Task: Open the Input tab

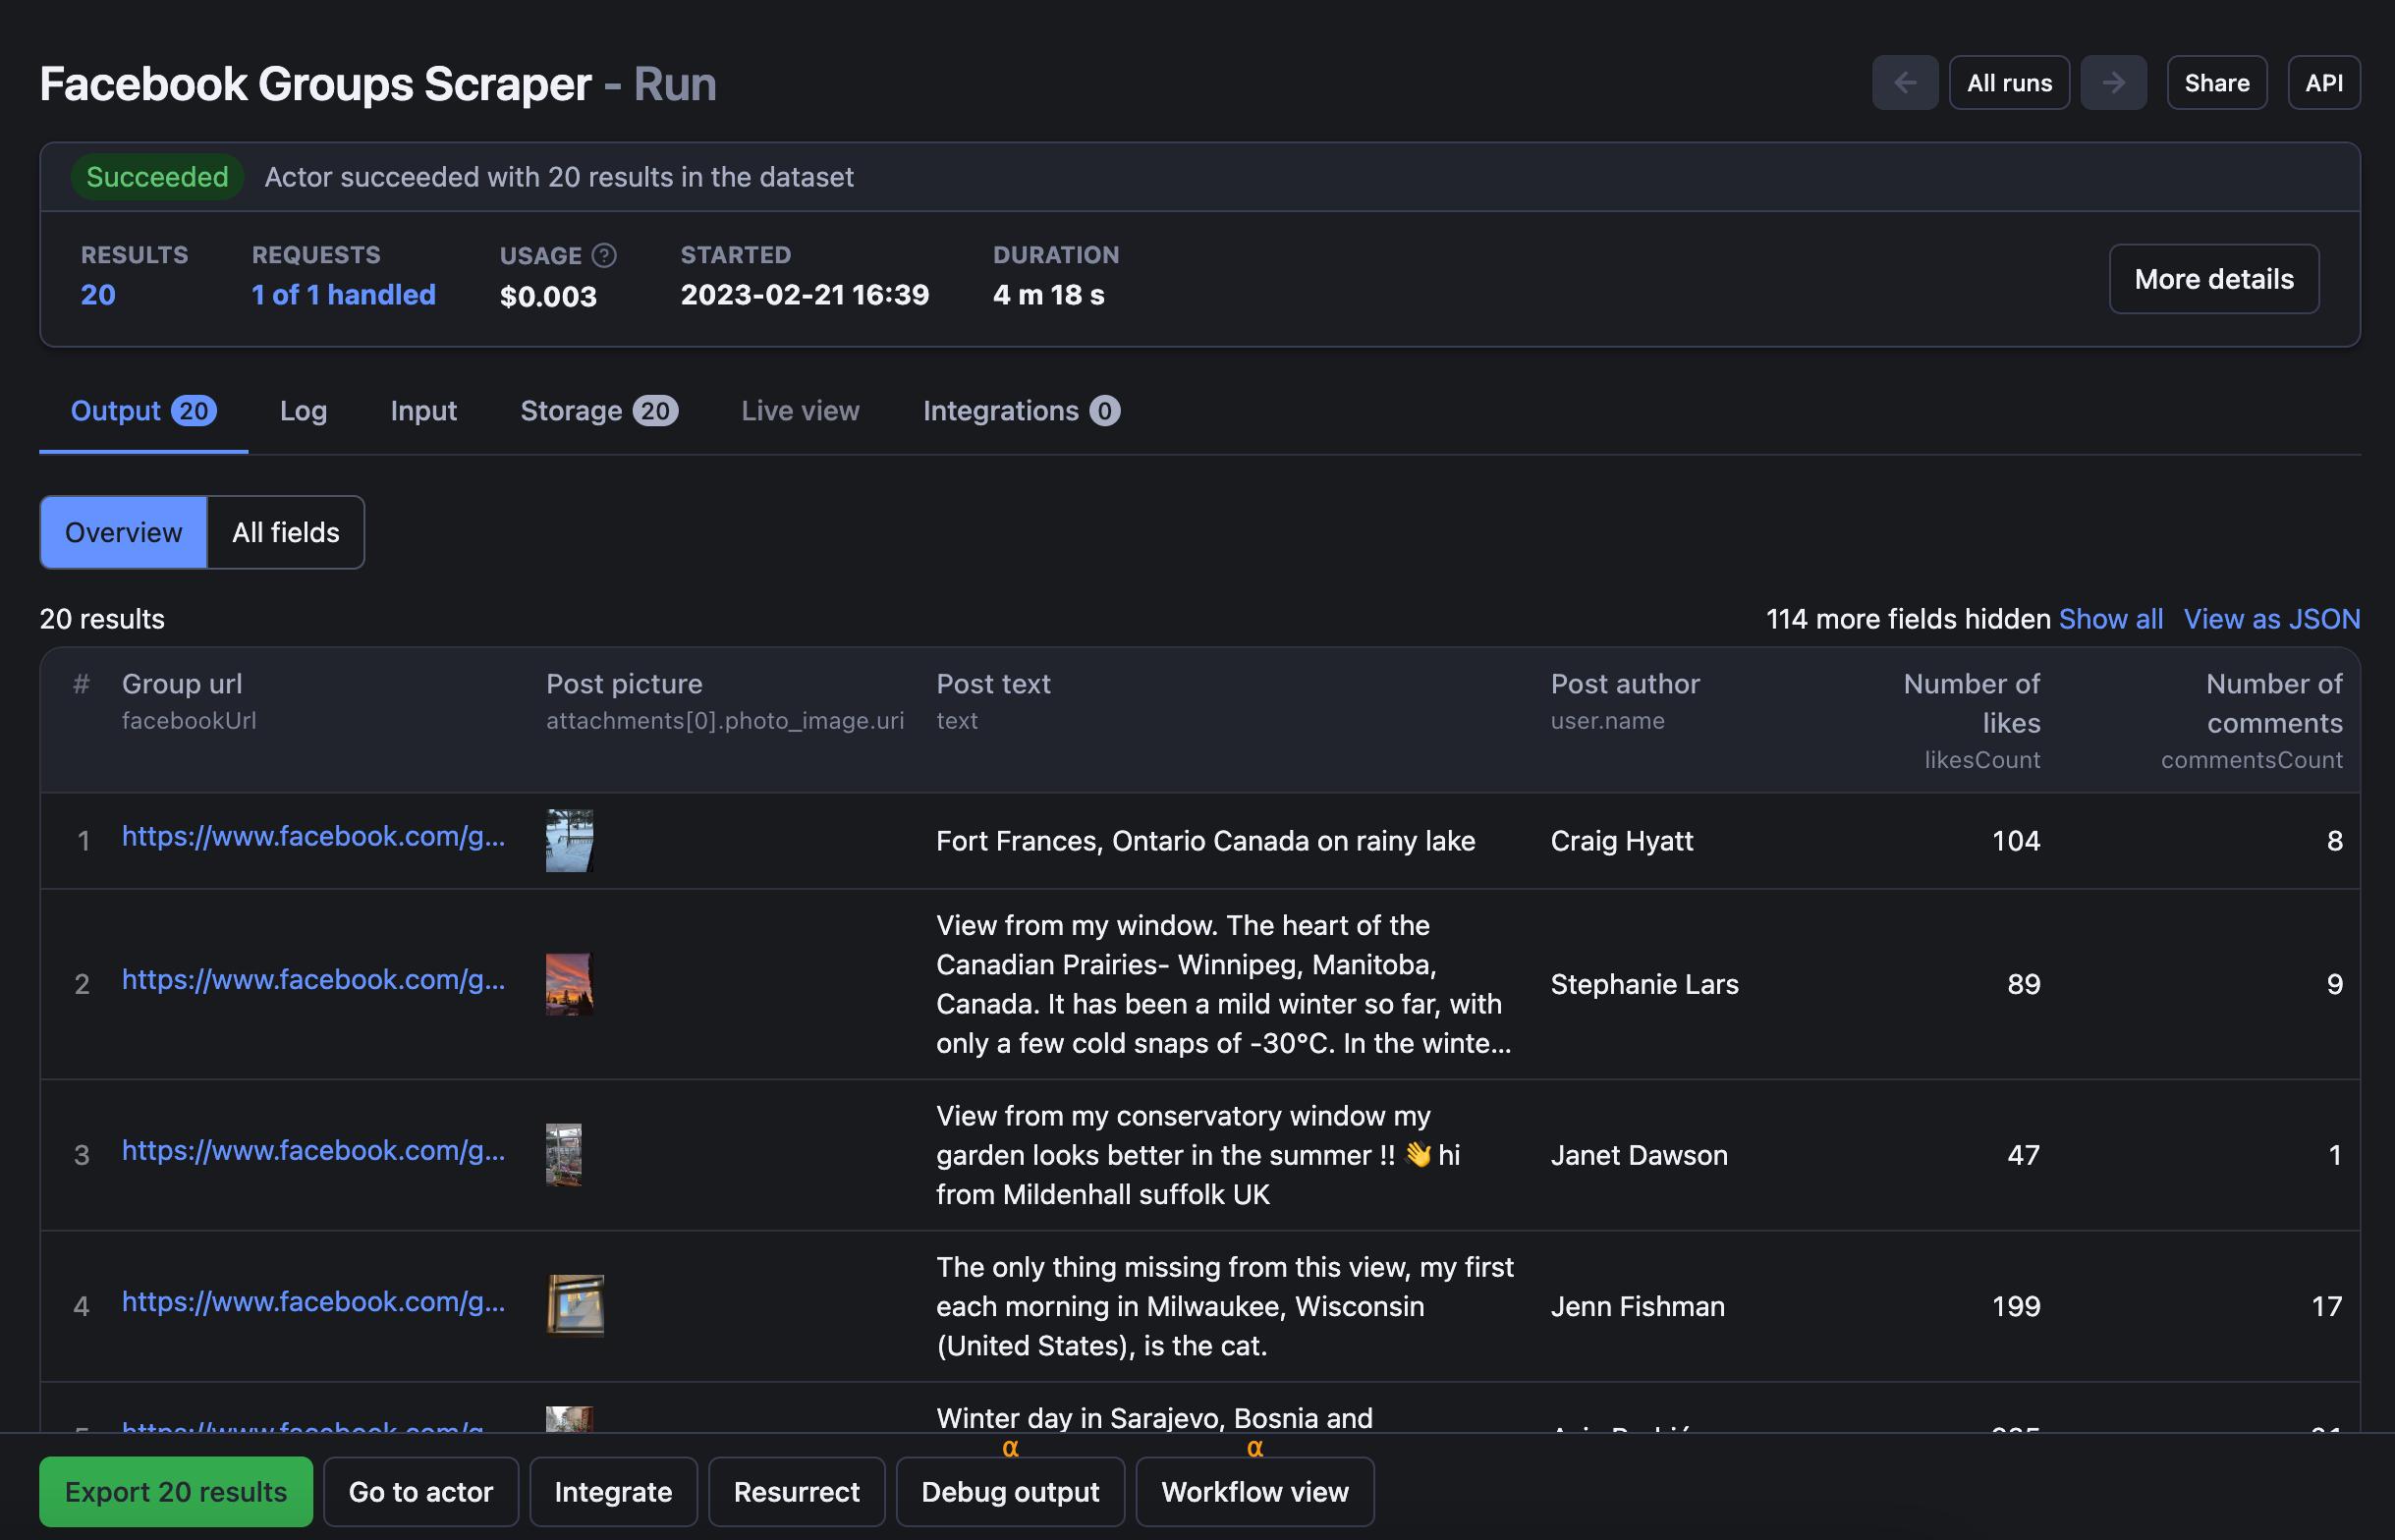Action: coord(423,411)
